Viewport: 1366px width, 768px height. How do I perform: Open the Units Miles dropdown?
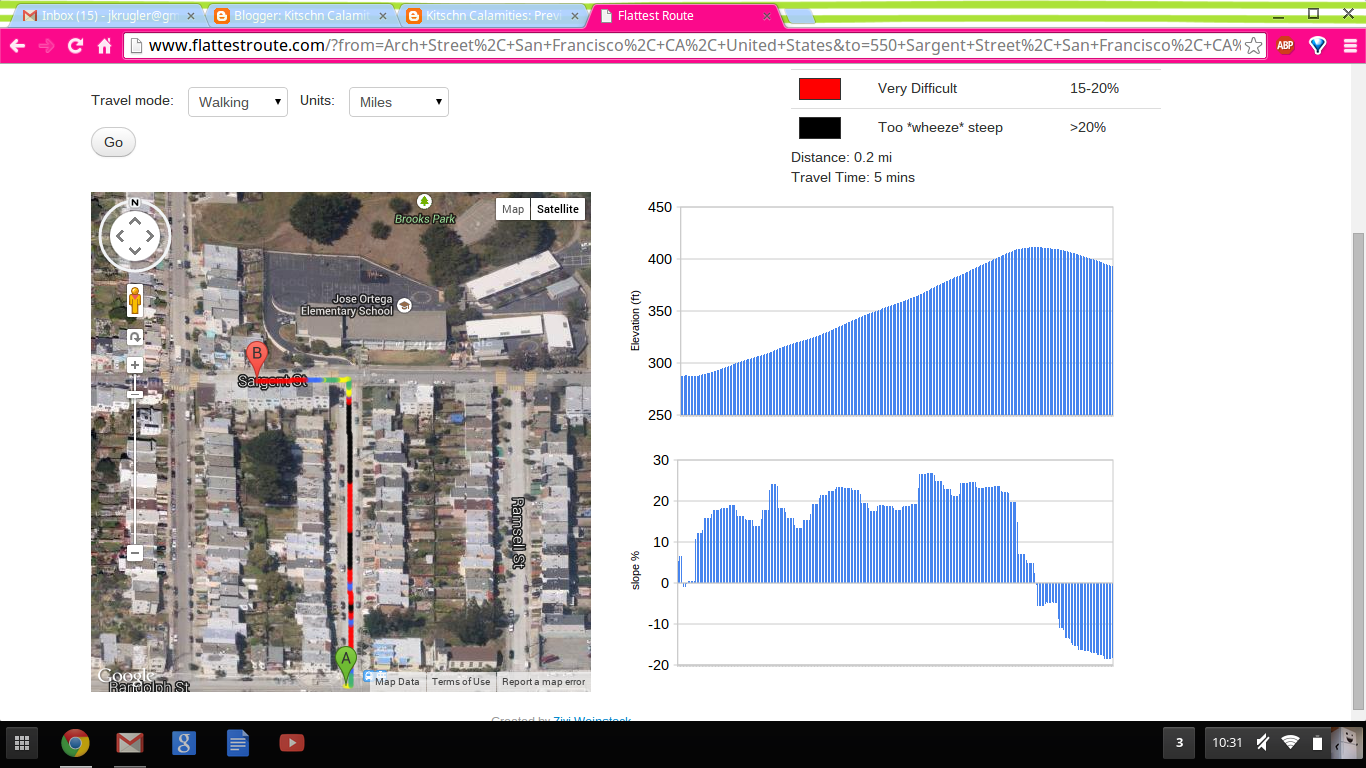pyautogui.click(x=398, y=102)
